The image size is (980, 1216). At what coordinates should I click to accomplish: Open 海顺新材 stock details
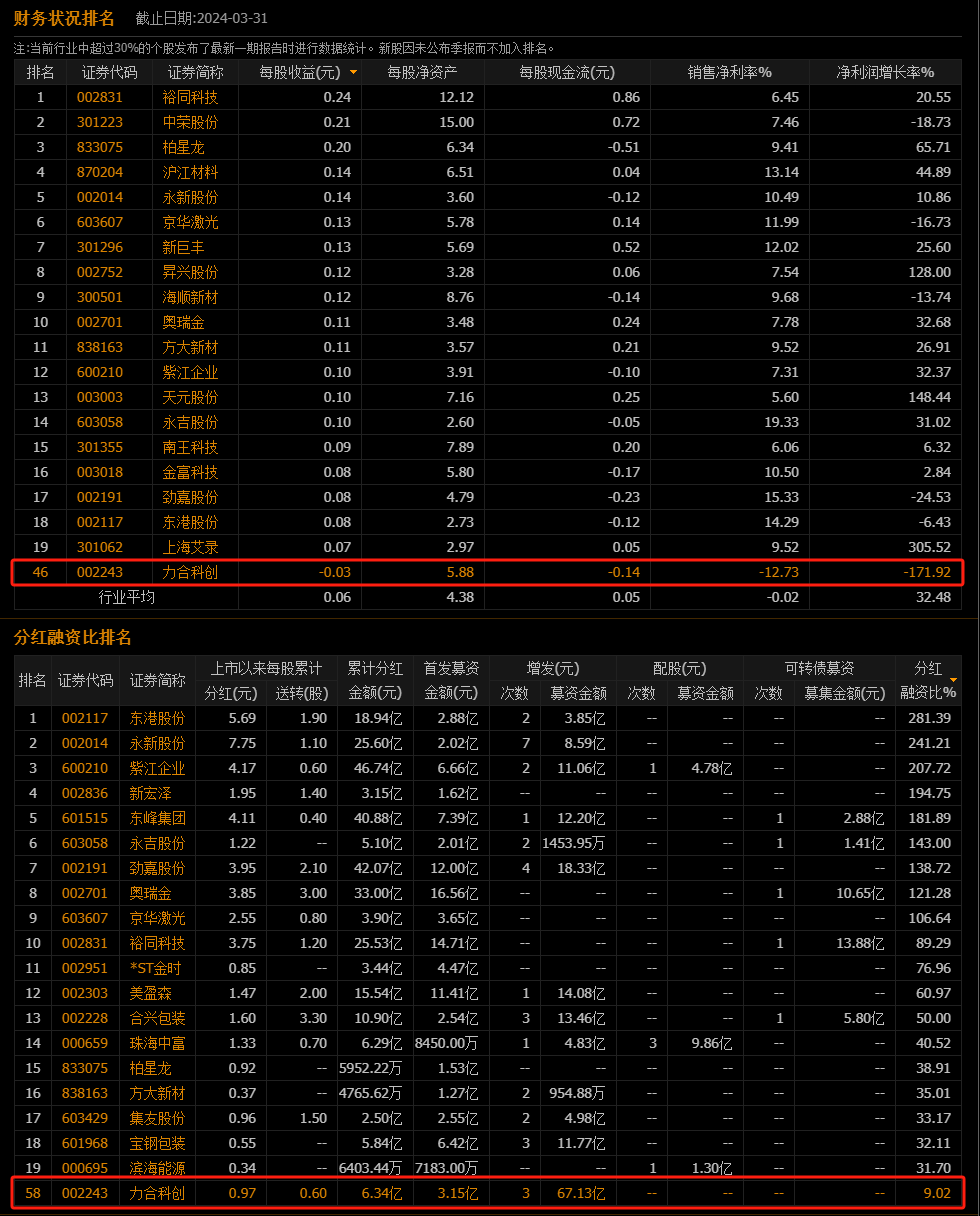(x=190, y=297)
